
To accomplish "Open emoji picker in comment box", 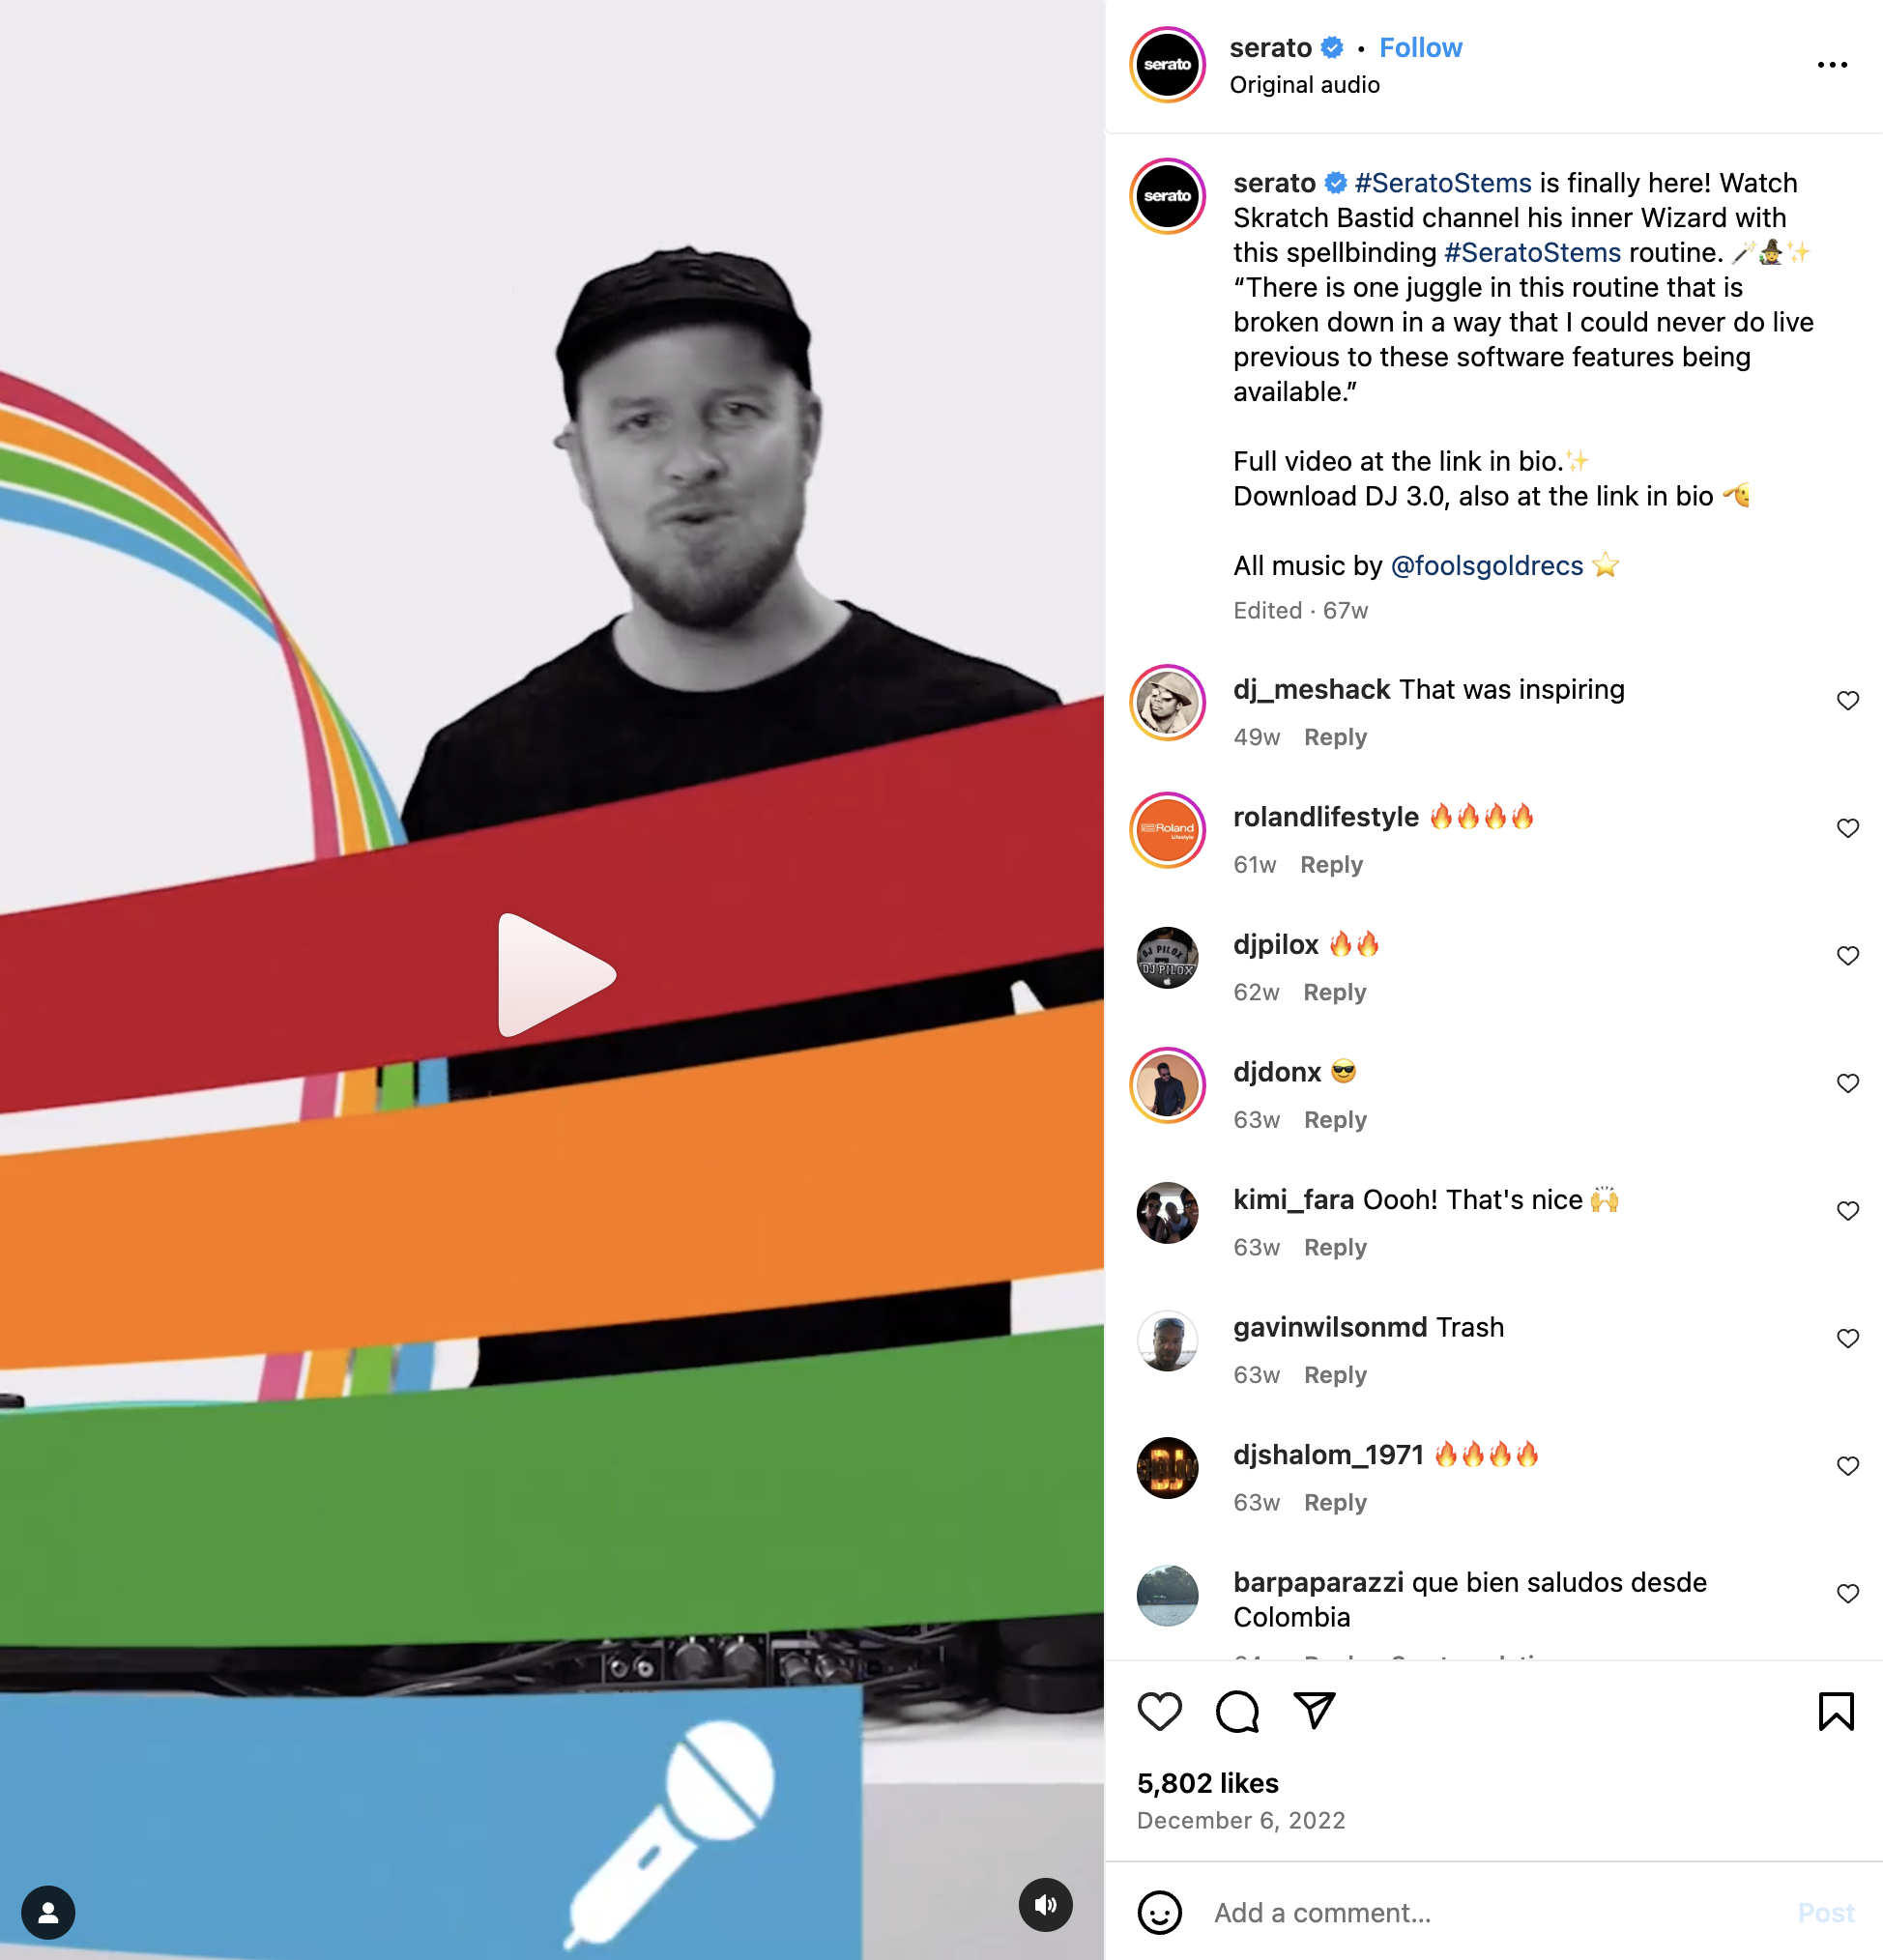I will (1159, 1913).
